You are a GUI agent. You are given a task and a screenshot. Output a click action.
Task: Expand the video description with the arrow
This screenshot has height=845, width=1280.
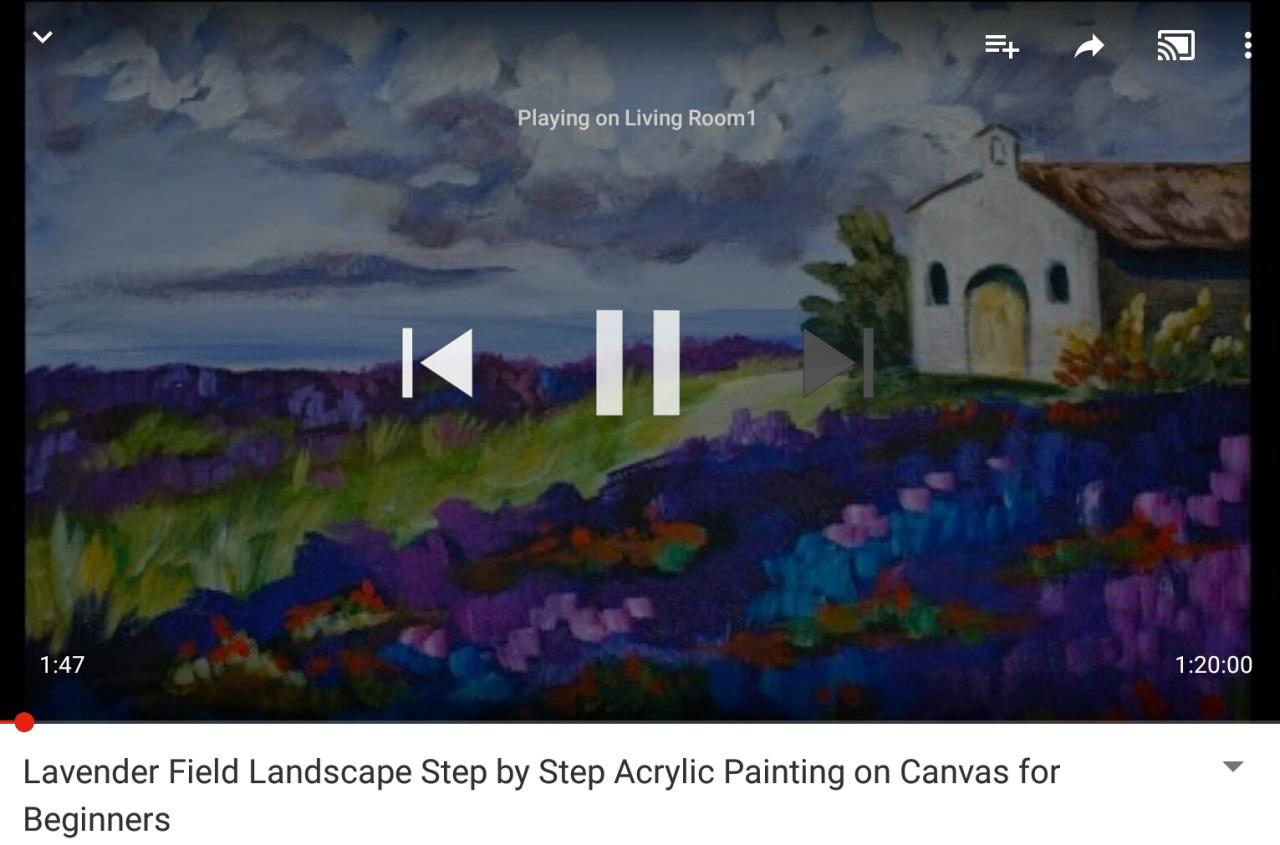[x=1233, y=767]
